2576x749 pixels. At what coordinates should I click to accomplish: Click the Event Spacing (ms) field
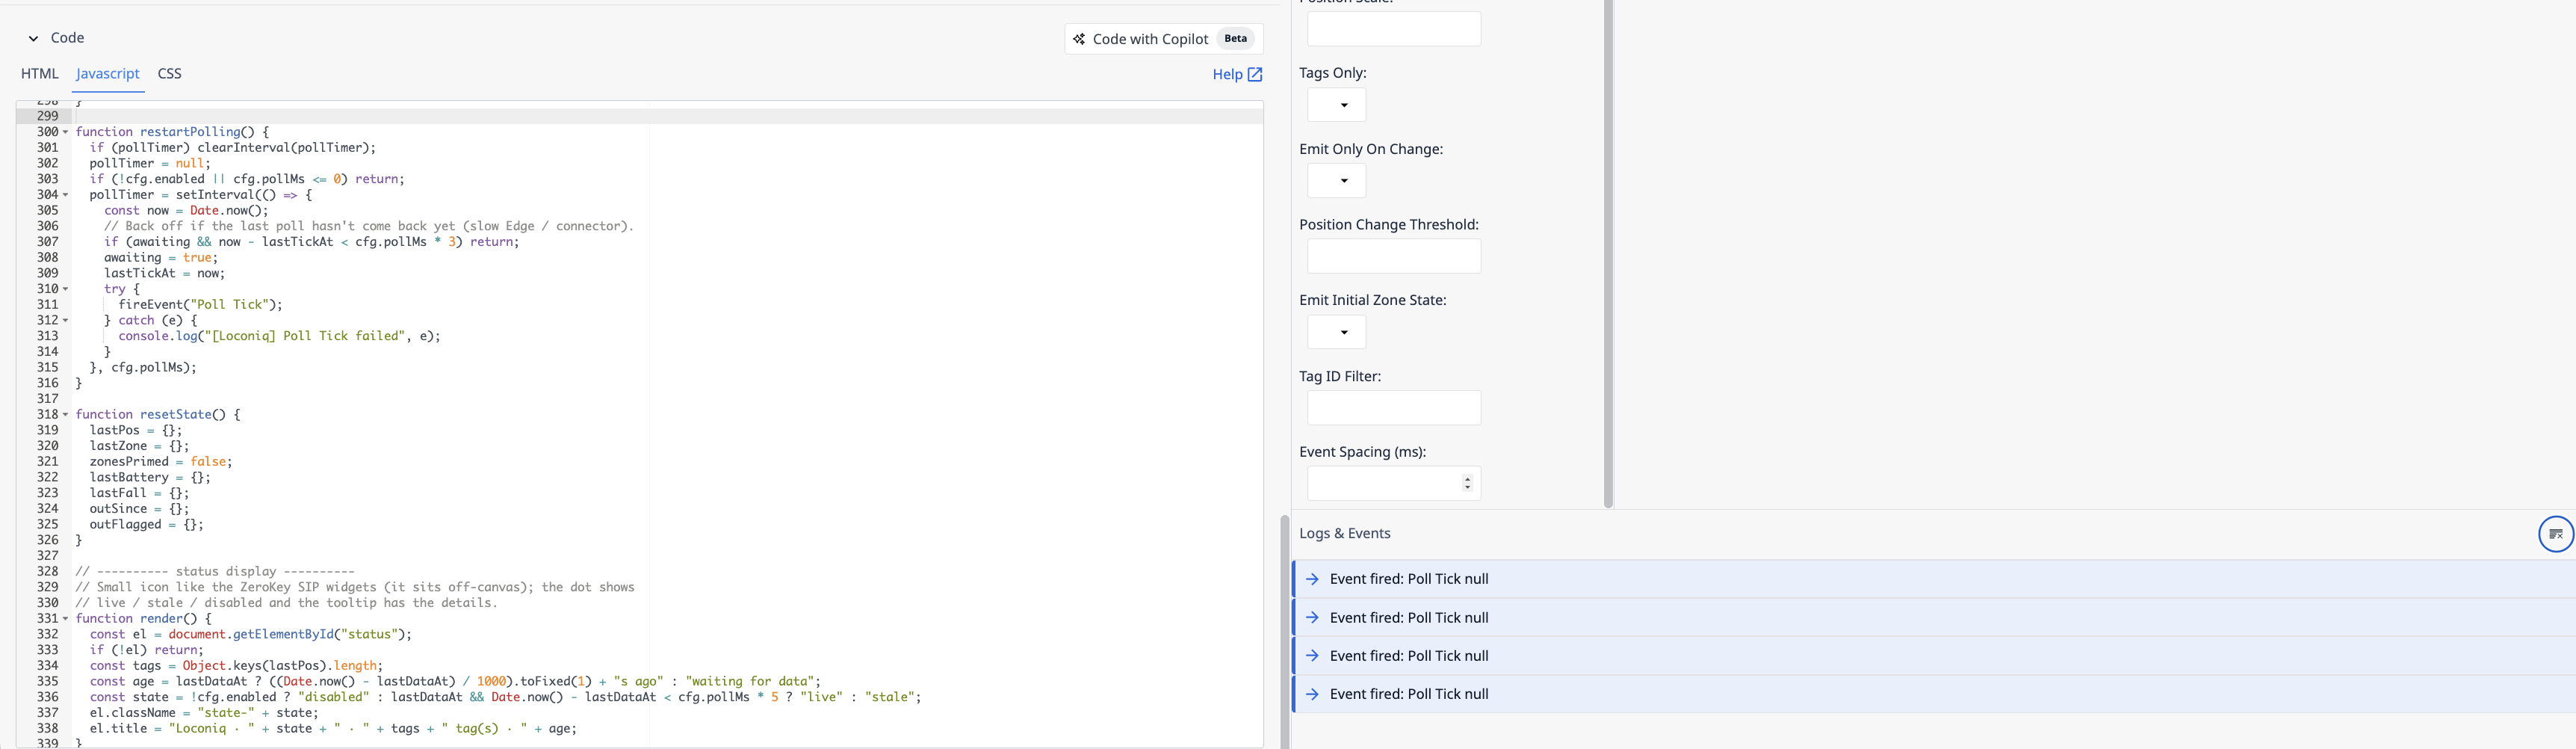(x=1394, y=484)
